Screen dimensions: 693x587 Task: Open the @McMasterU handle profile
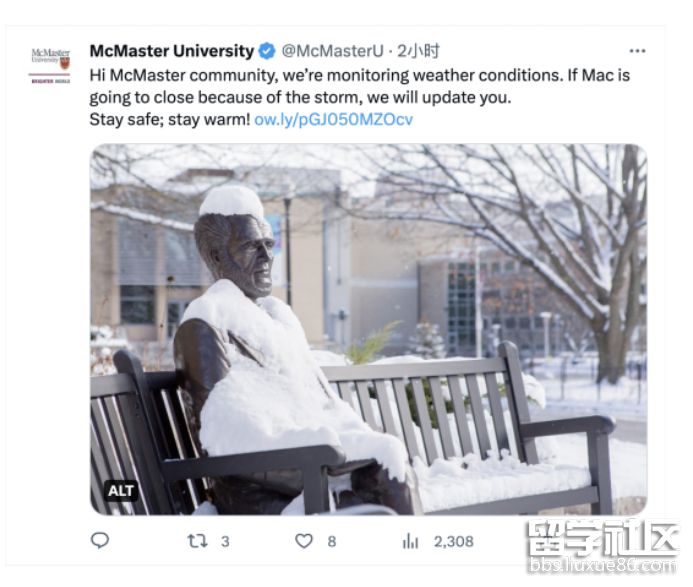tap(332, 51)
